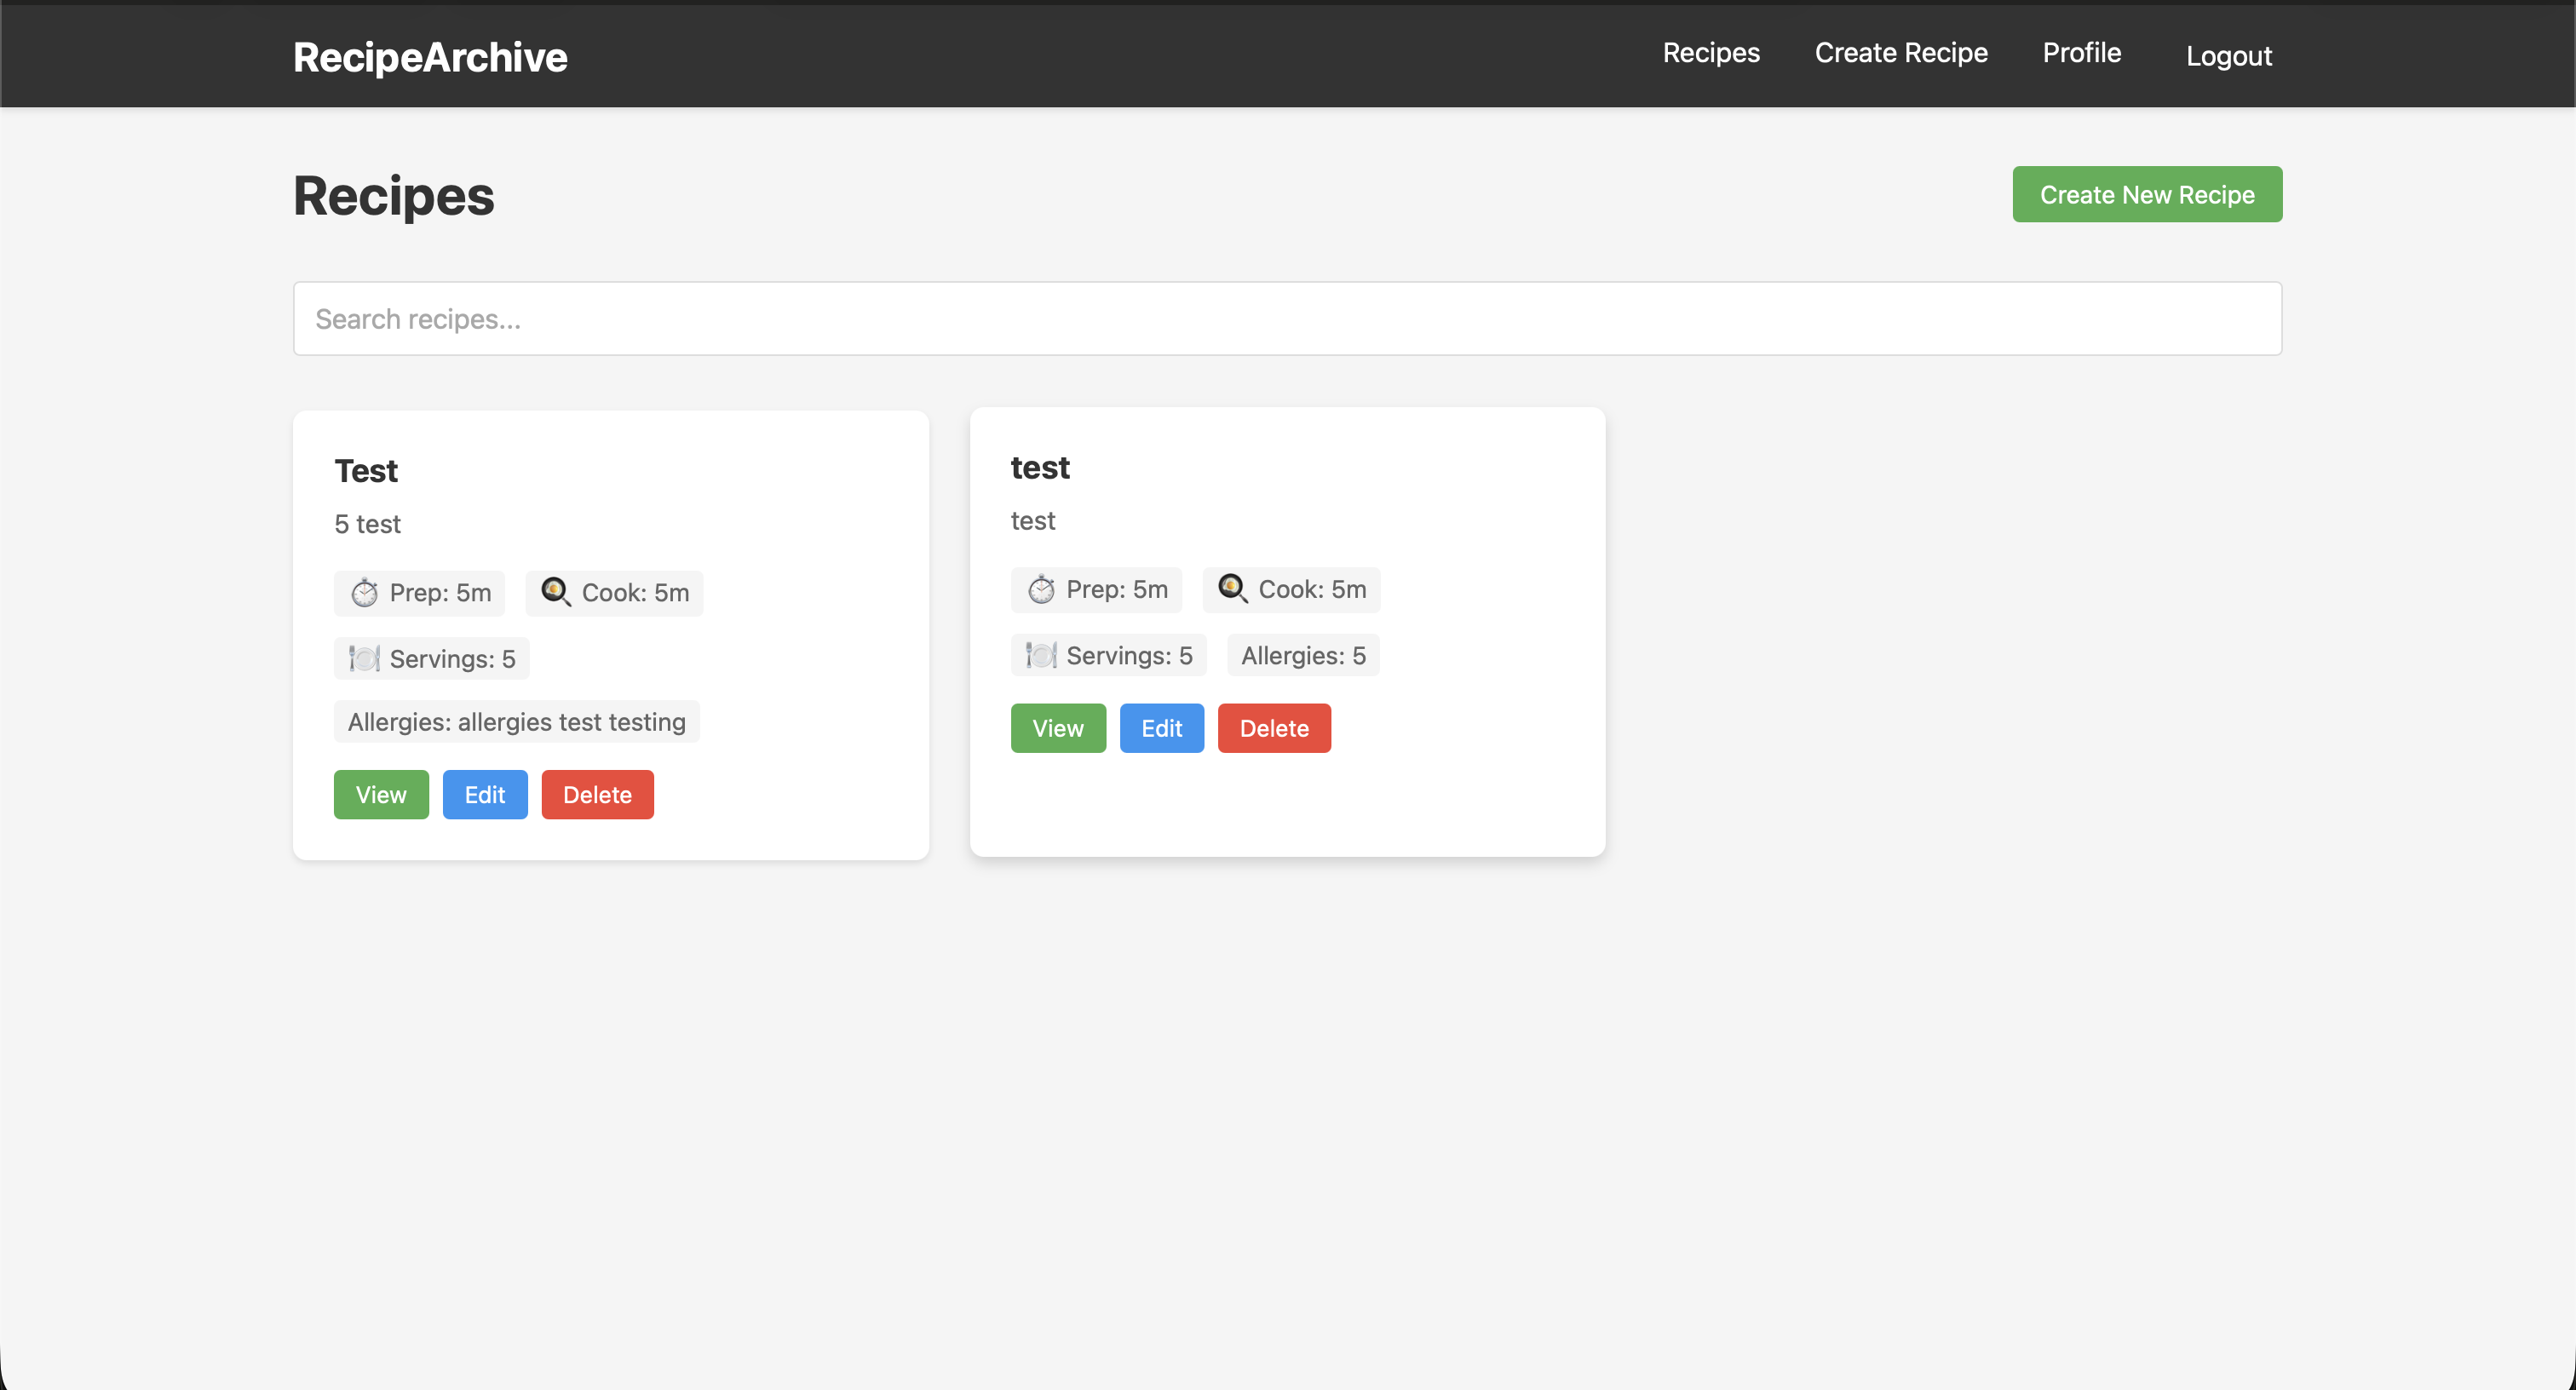The width and height of the screenshot is (2576, 1390).
Task: Open the Profile navigation link
Action: 2081,53
